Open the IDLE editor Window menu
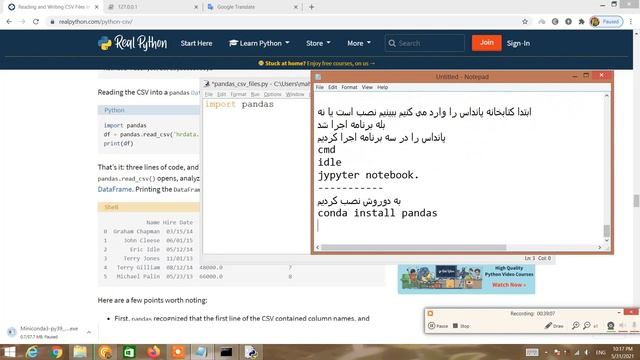This screenshot has width=640, height=360. tap(295, 94)
